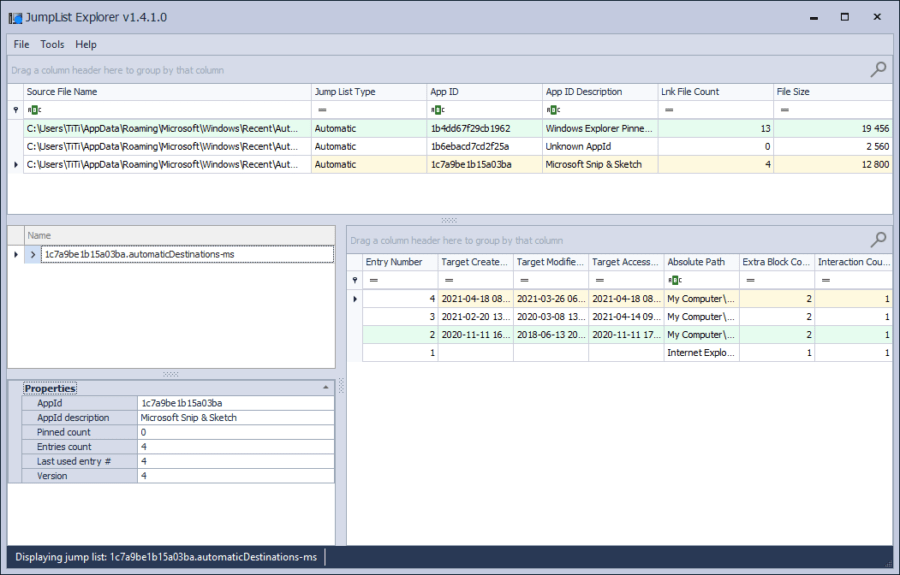Open the Tools menu
Viewport: 900px width, 575px height.
[52, 44]
